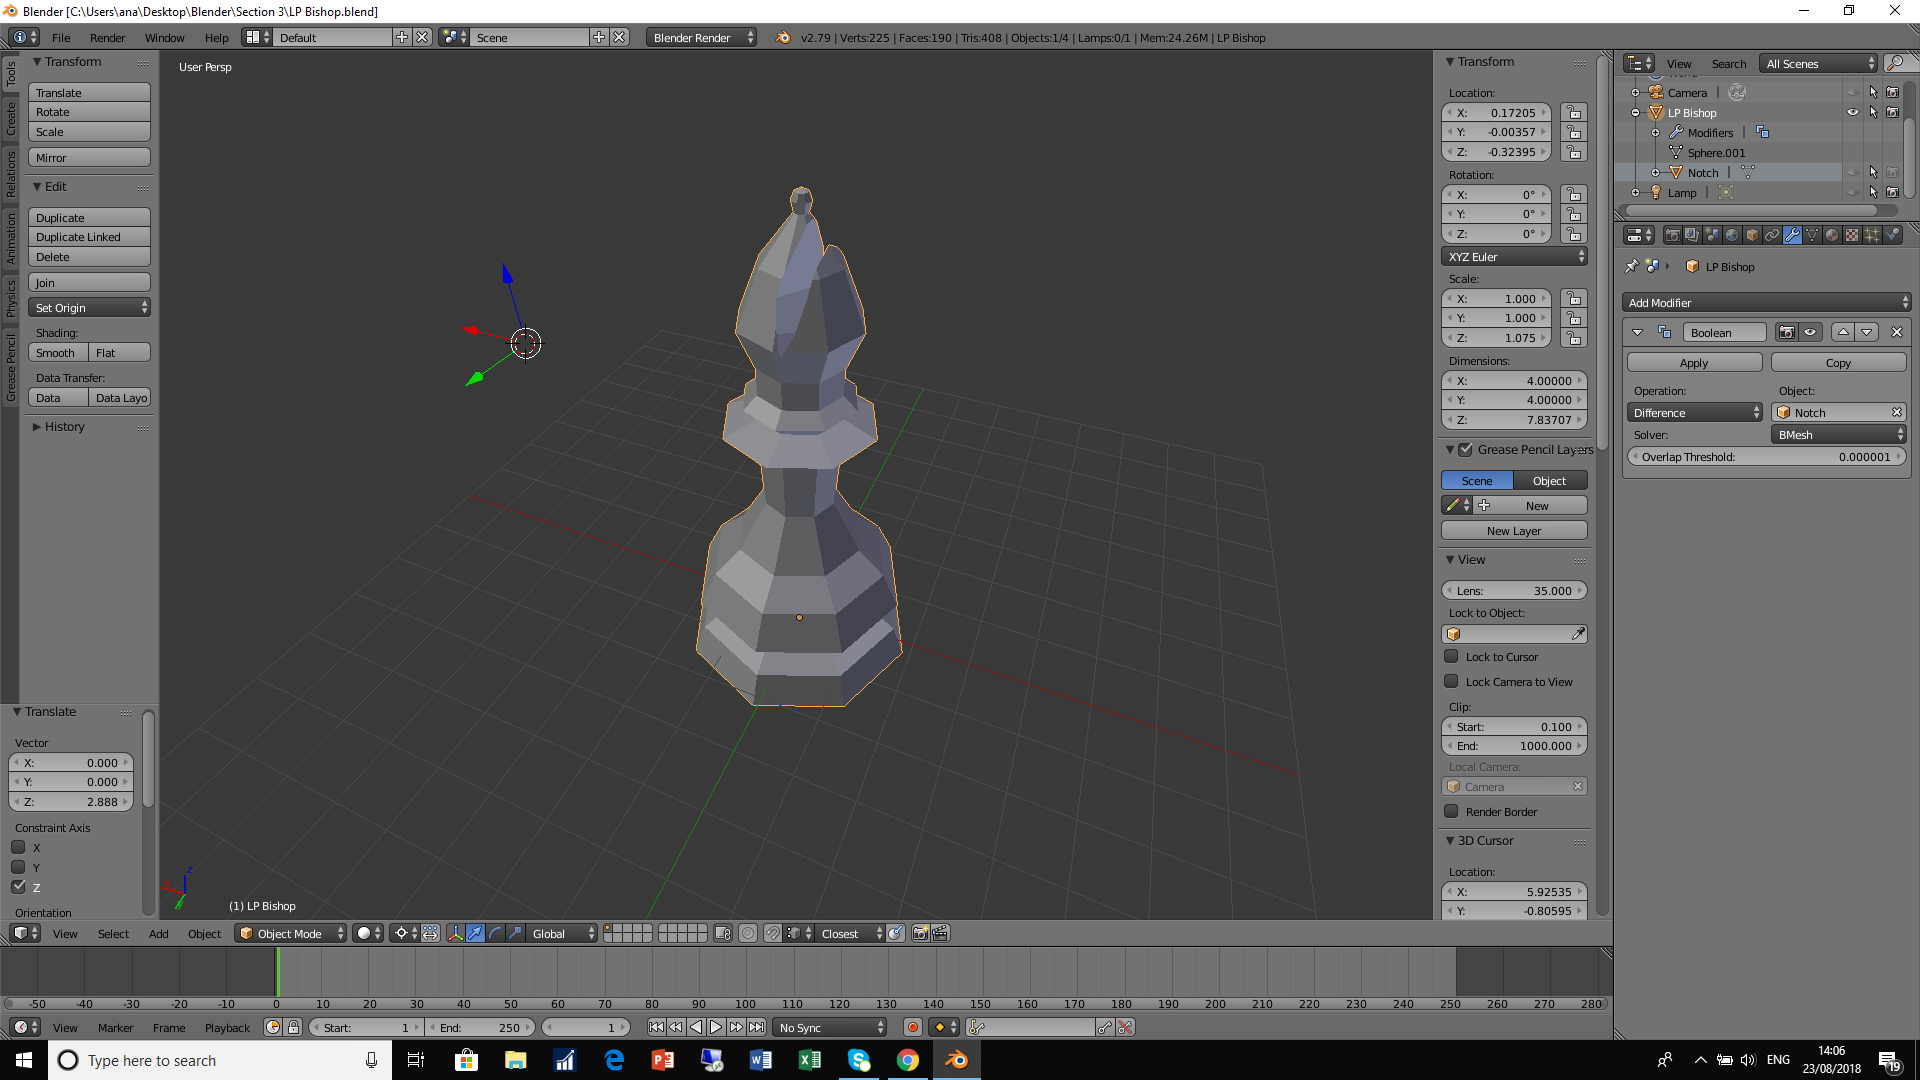The image size is (1920, 1080).
Task: Remove the Boolean modifier with its X
Action: coord(1897,332)
